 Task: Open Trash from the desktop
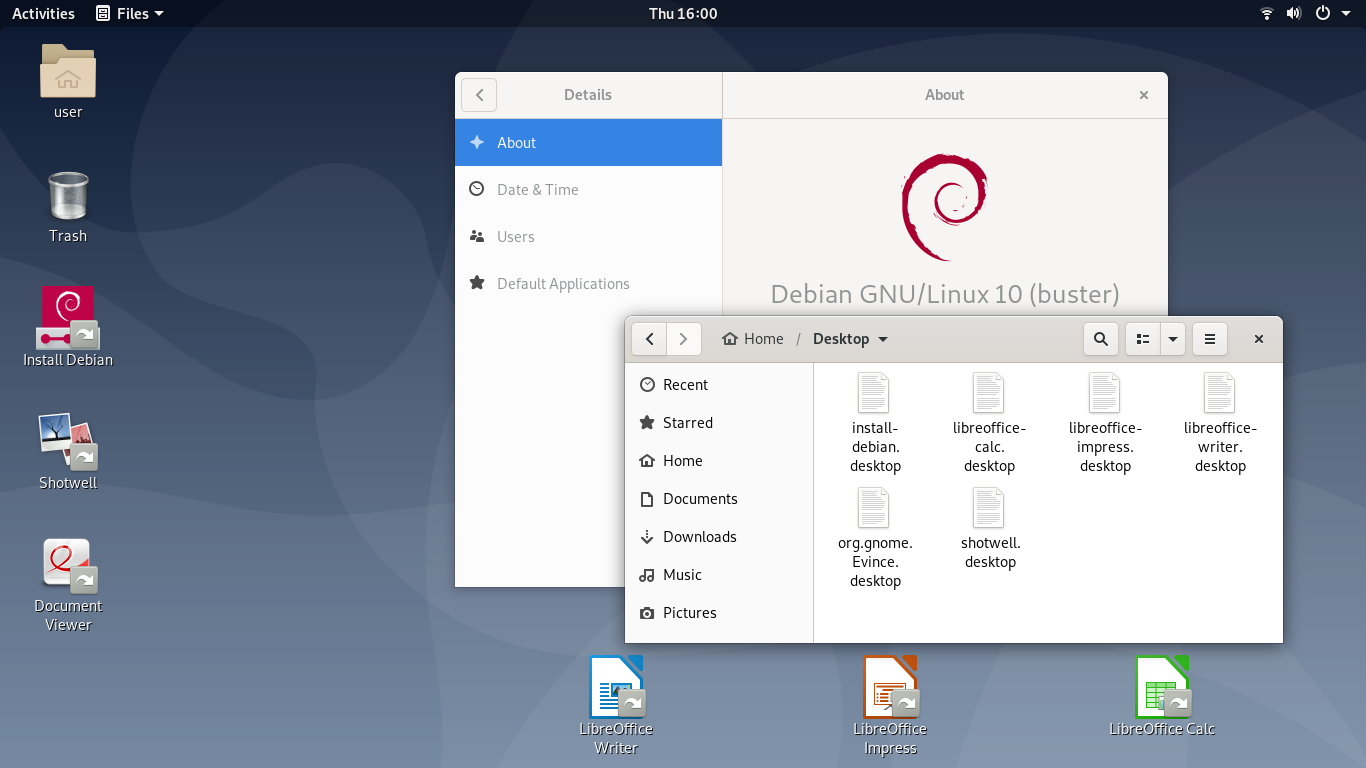tap(67, 207)
